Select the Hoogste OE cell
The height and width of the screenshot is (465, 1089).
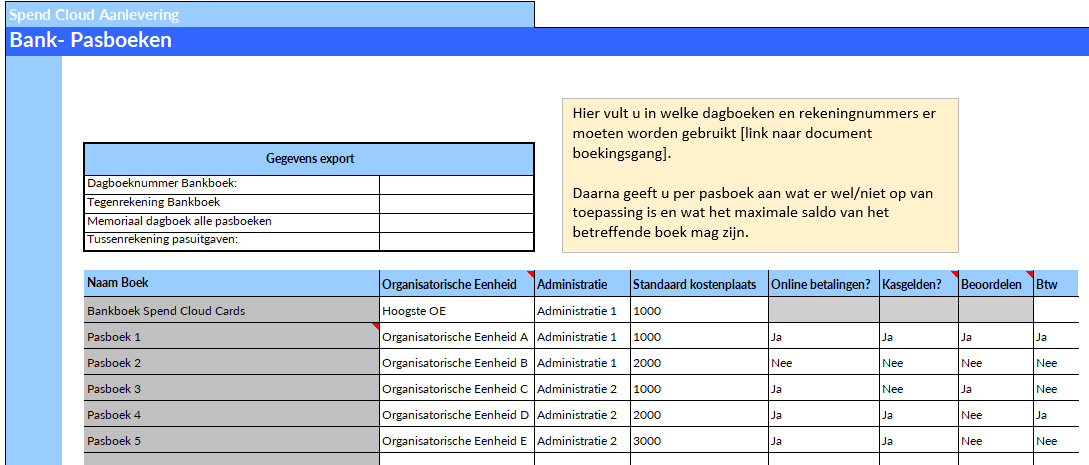click(456, 311)
